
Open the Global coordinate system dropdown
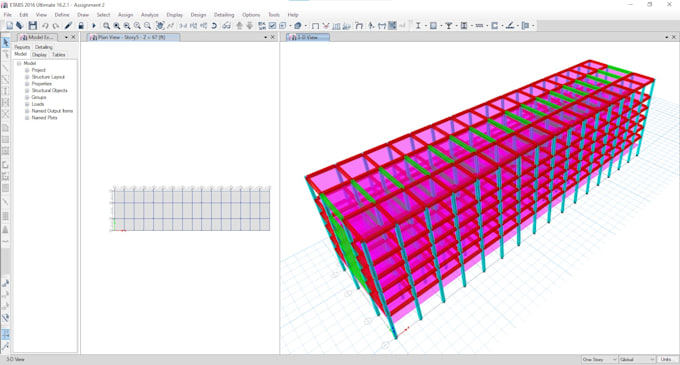click(637, 359)
